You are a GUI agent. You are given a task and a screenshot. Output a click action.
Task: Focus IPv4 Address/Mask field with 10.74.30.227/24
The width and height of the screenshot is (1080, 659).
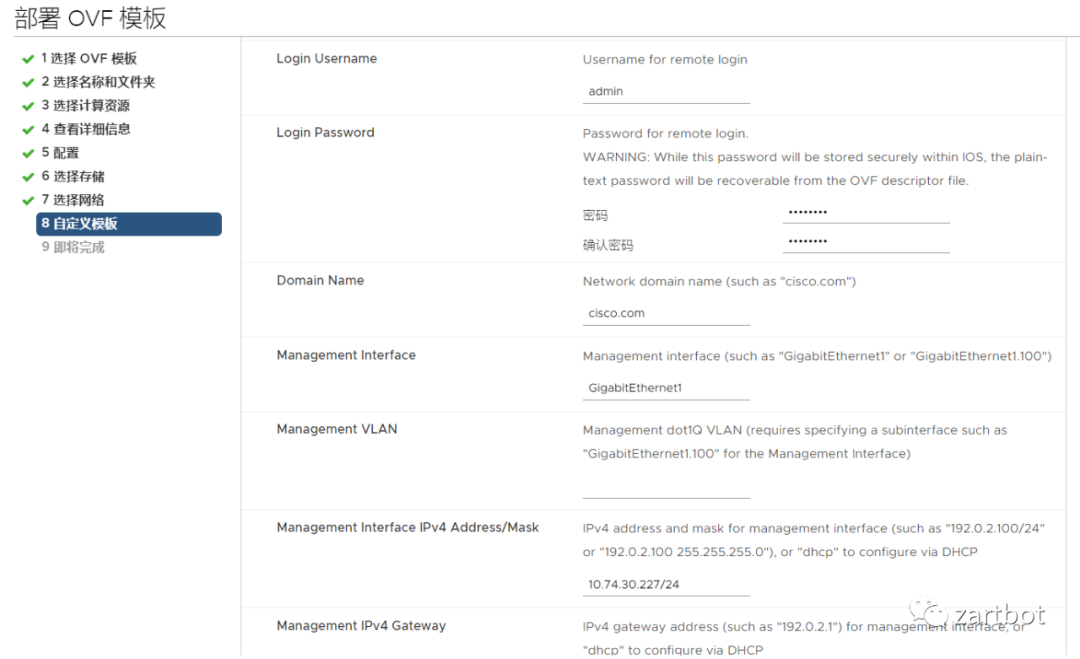[x=666, y=584]
